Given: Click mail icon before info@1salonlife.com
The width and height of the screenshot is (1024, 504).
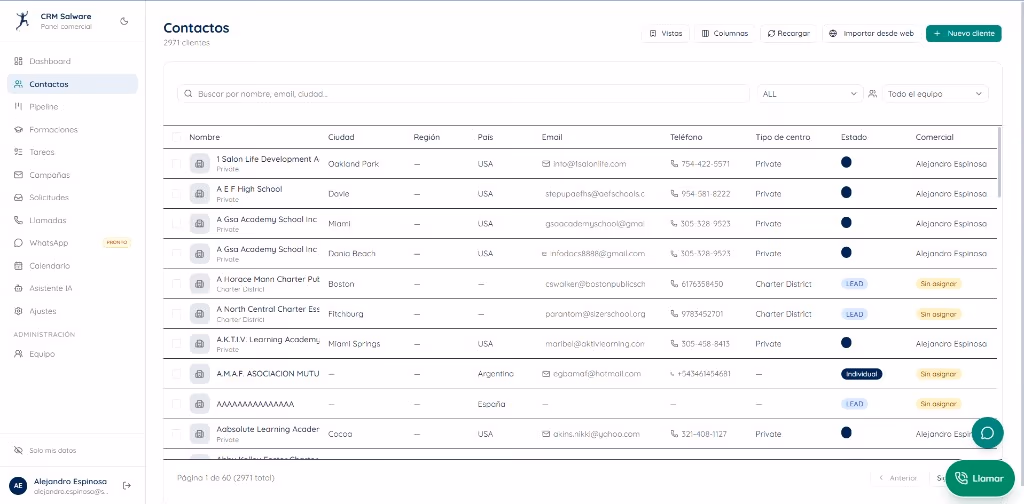Looking at the screenshot, I should (546, 164).
